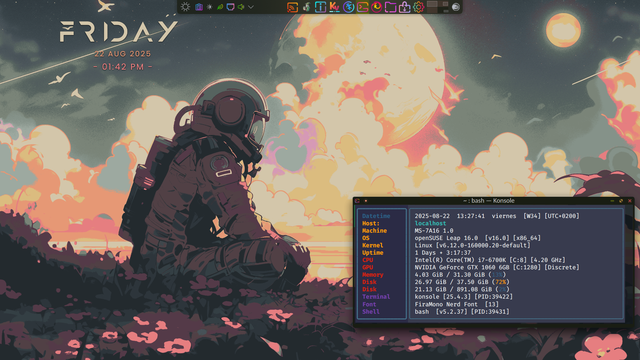Viewport: 640px width, 360px height.
Task: Click 'NVIDIA GeForce GTX 1060 6GB' line
Action: (497, 267)
